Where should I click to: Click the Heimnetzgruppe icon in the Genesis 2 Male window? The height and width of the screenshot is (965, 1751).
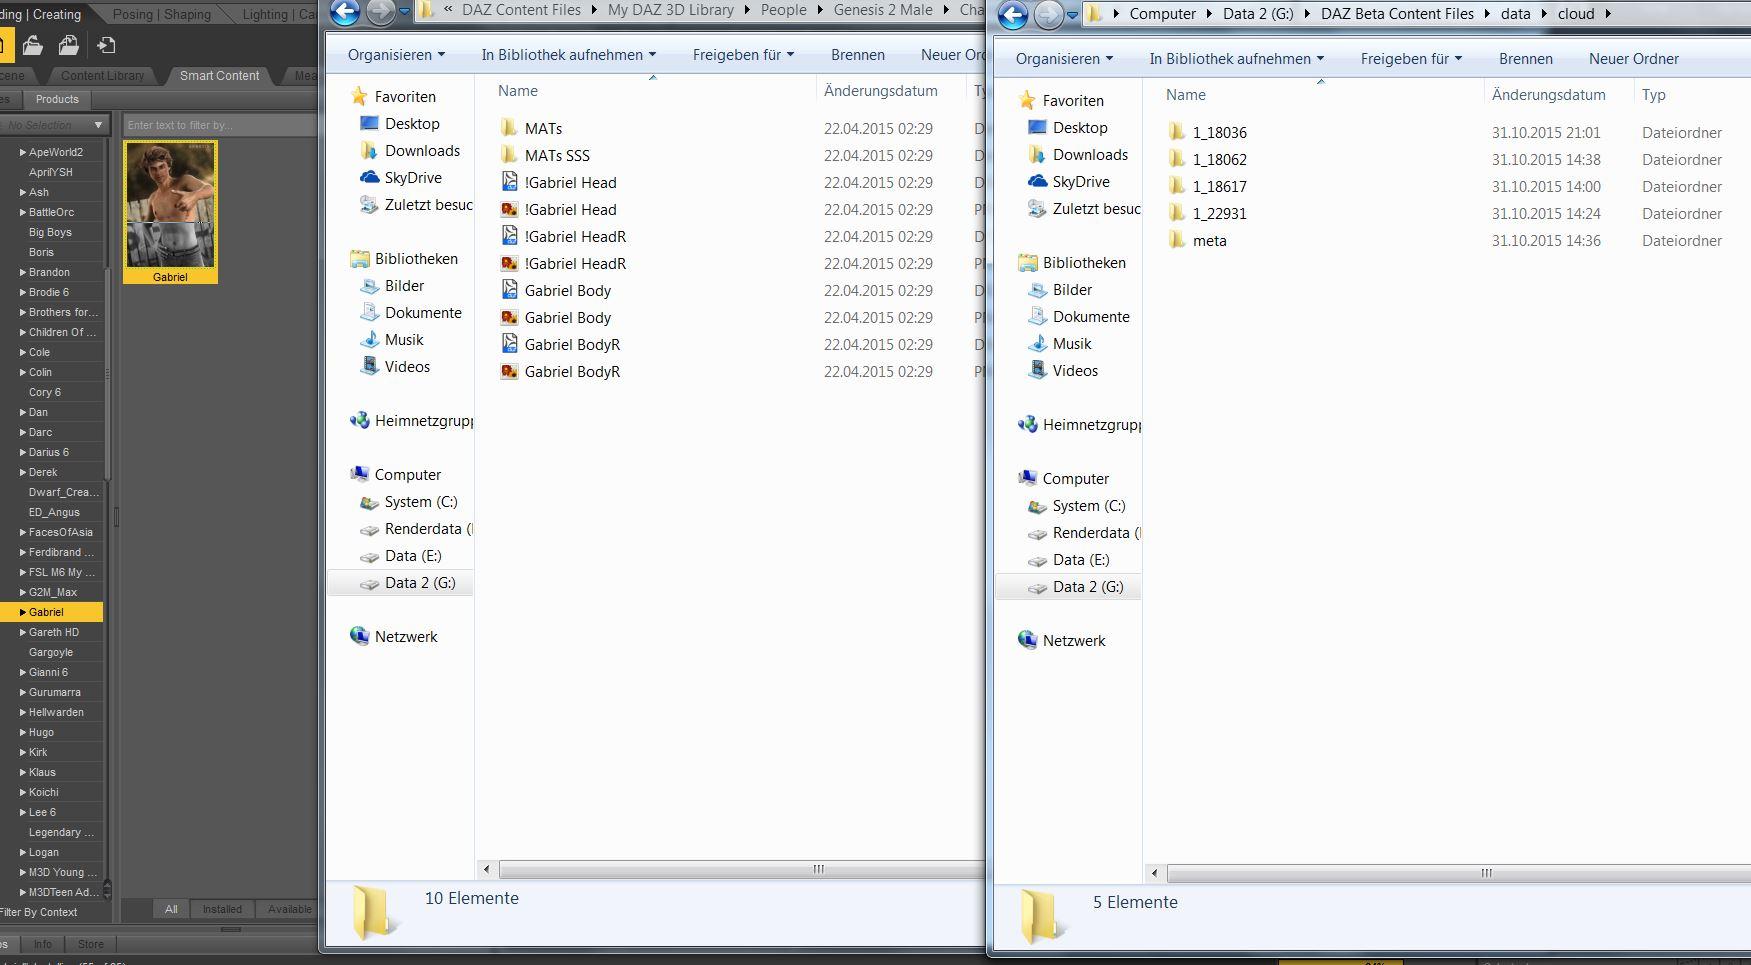click(x=359, y=420)
